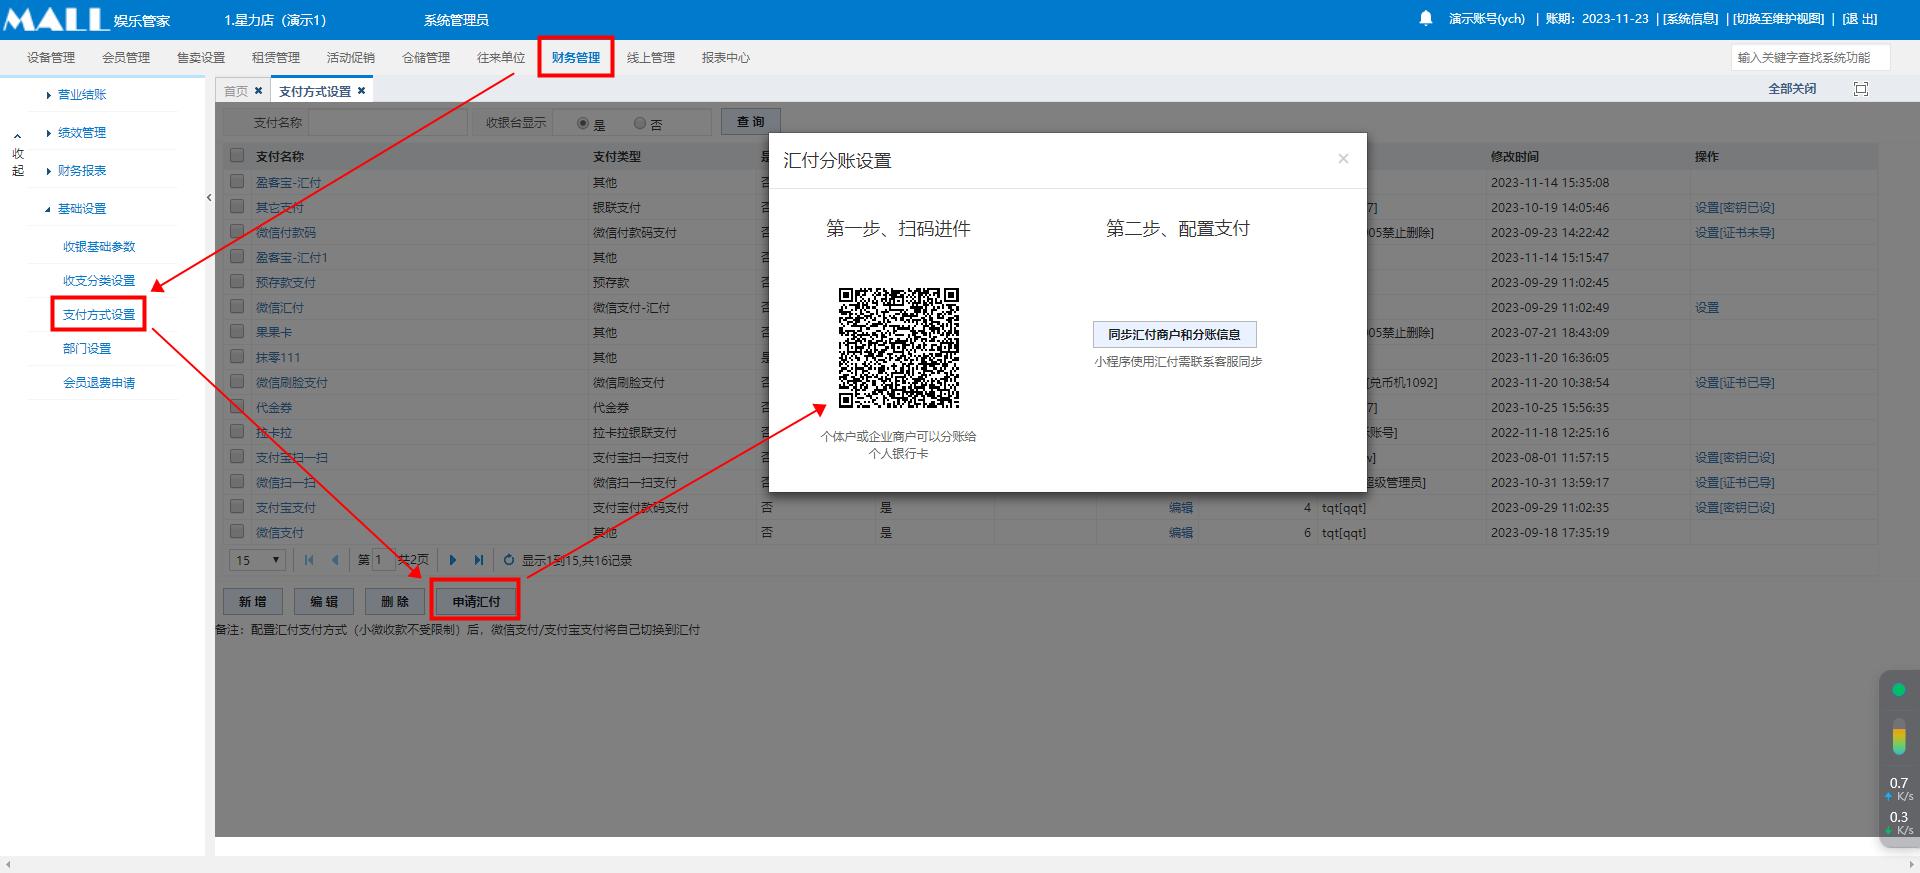The height and width of the screenshot is (873, 1920).
Task: Click 设置[密钥已设] link for 其它支付 row
Action: pos(1734,208)
